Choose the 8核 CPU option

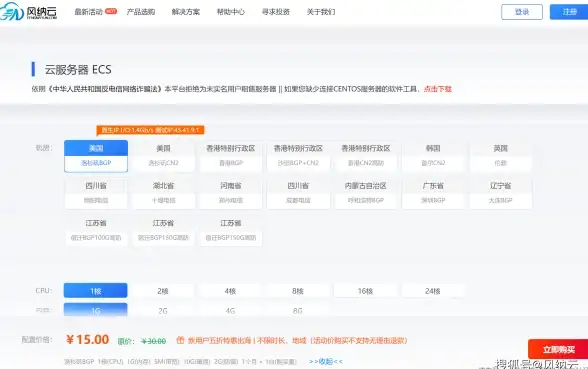click(298, 291)
